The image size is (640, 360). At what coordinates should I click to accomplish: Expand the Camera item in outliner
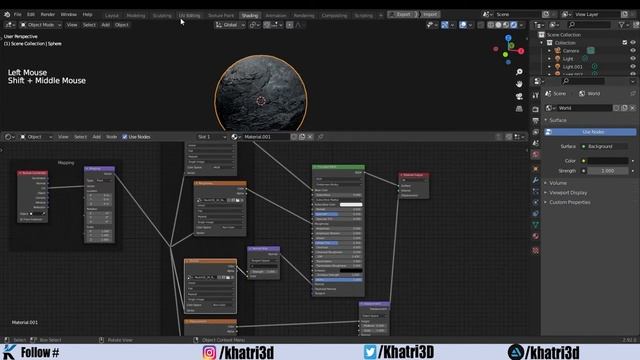click(549, 51)
